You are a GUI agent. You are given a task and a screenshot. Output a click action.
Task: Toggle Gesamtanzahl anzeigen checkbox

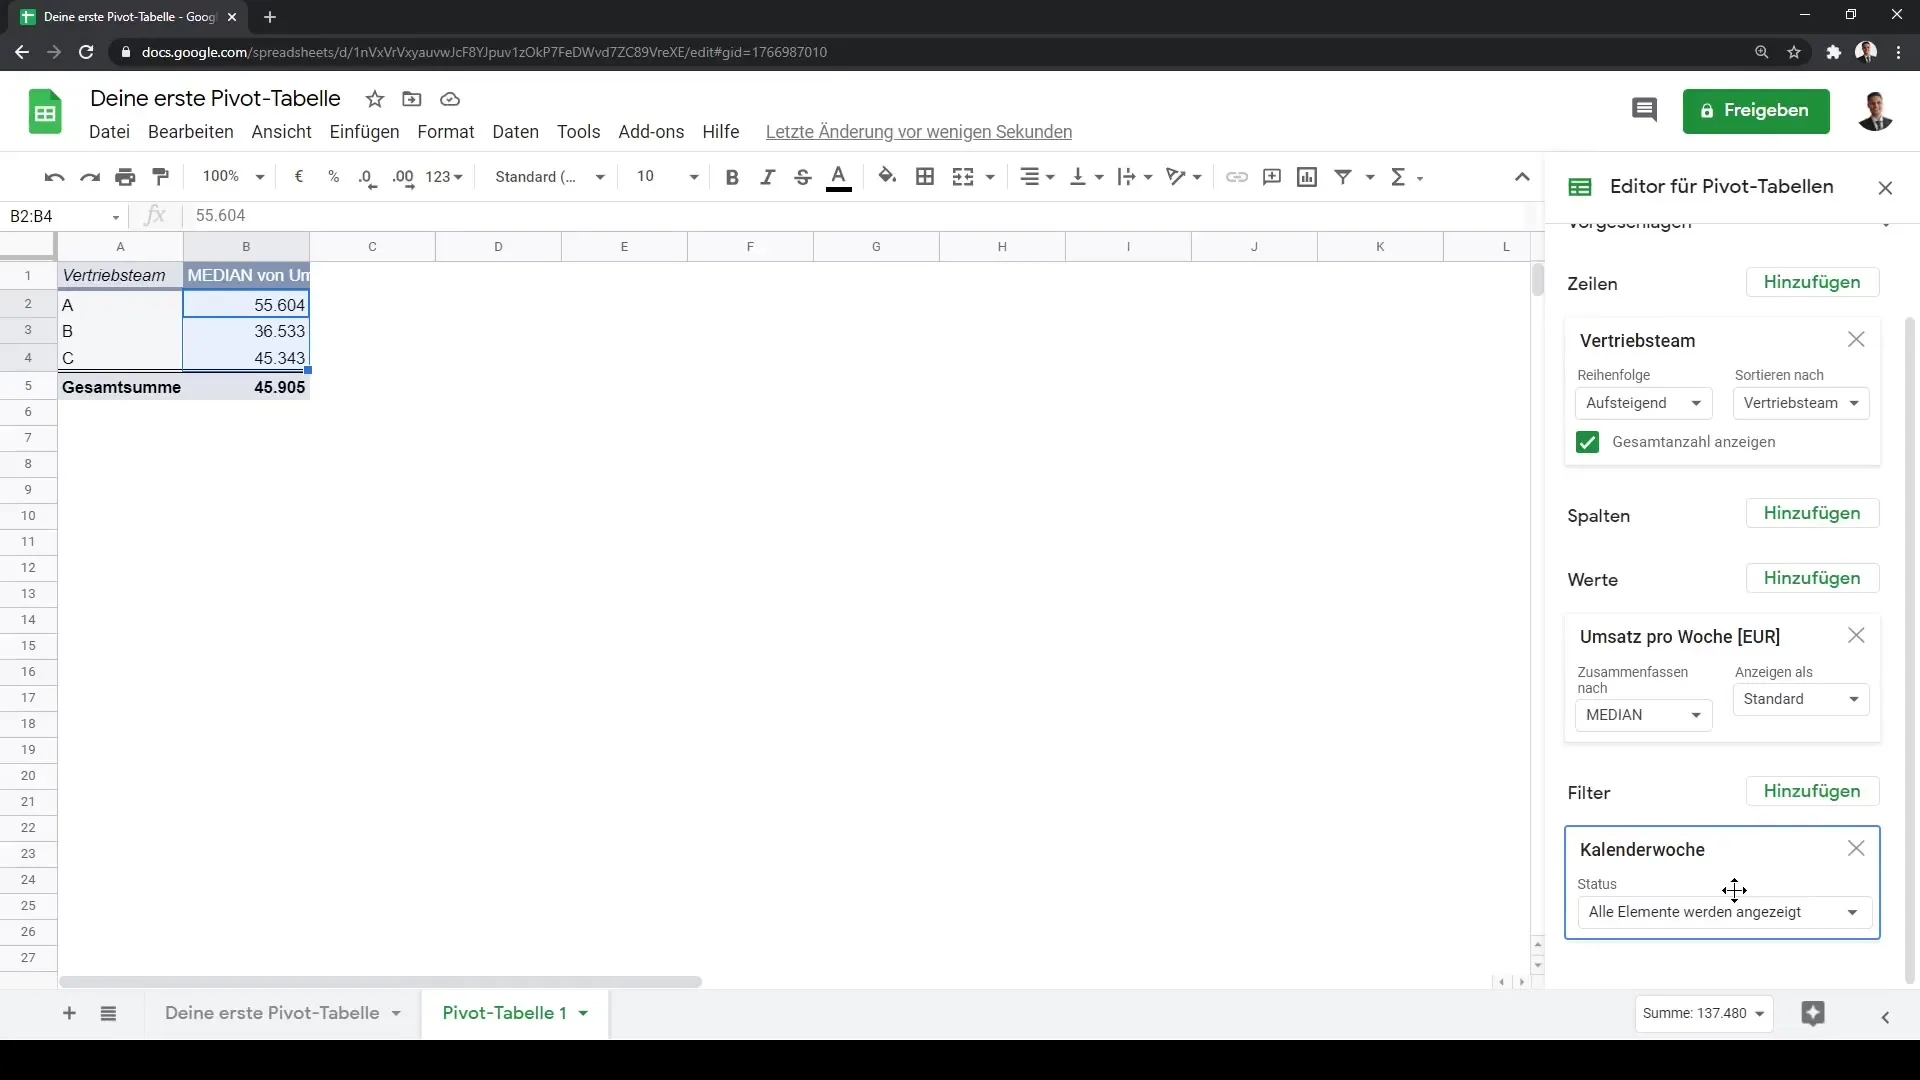1587,442
